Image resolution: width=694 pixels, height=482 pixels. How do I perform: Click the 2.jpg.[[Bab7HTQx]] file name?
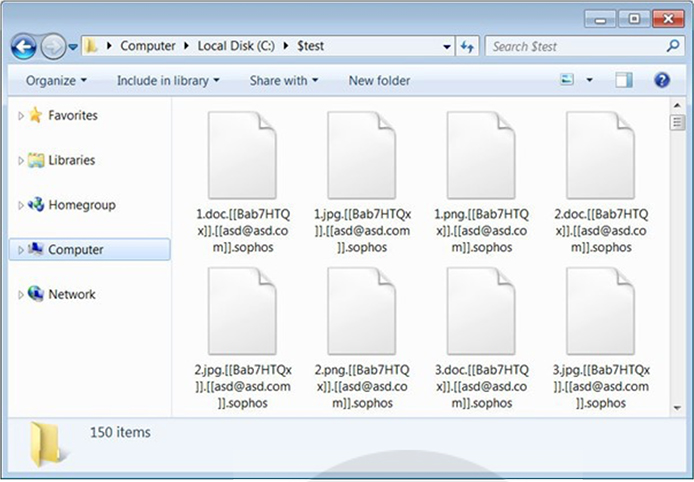coord(243,386)
